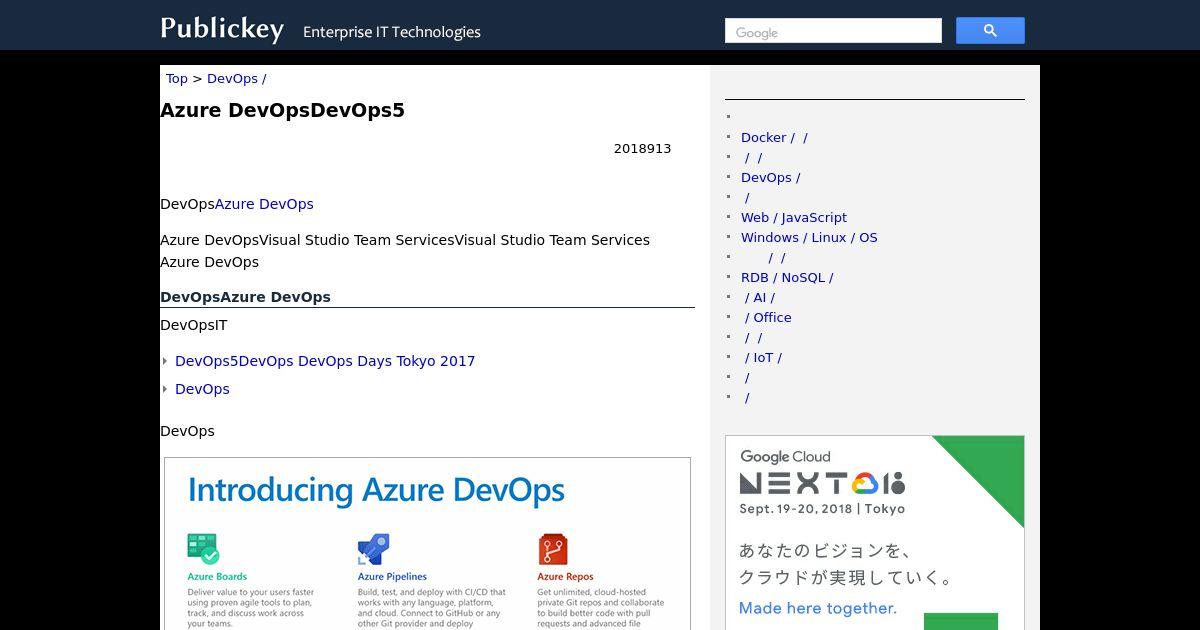
Task: Open the DevOps Days Tokyo 2017 article link
Action: pos(325,361)
